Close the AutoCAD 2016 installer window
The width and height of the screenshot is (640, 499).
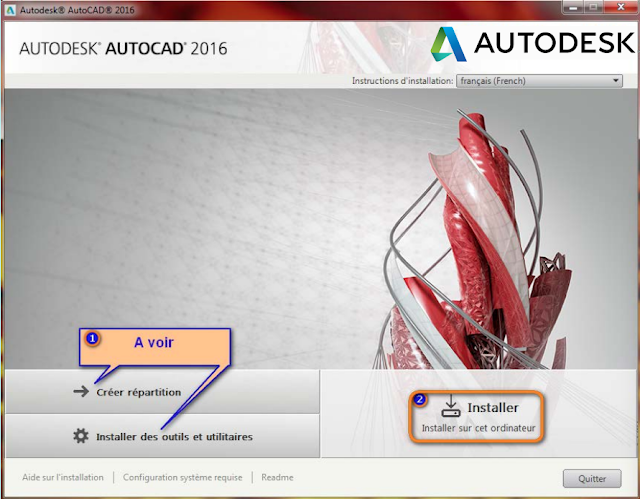621,7
